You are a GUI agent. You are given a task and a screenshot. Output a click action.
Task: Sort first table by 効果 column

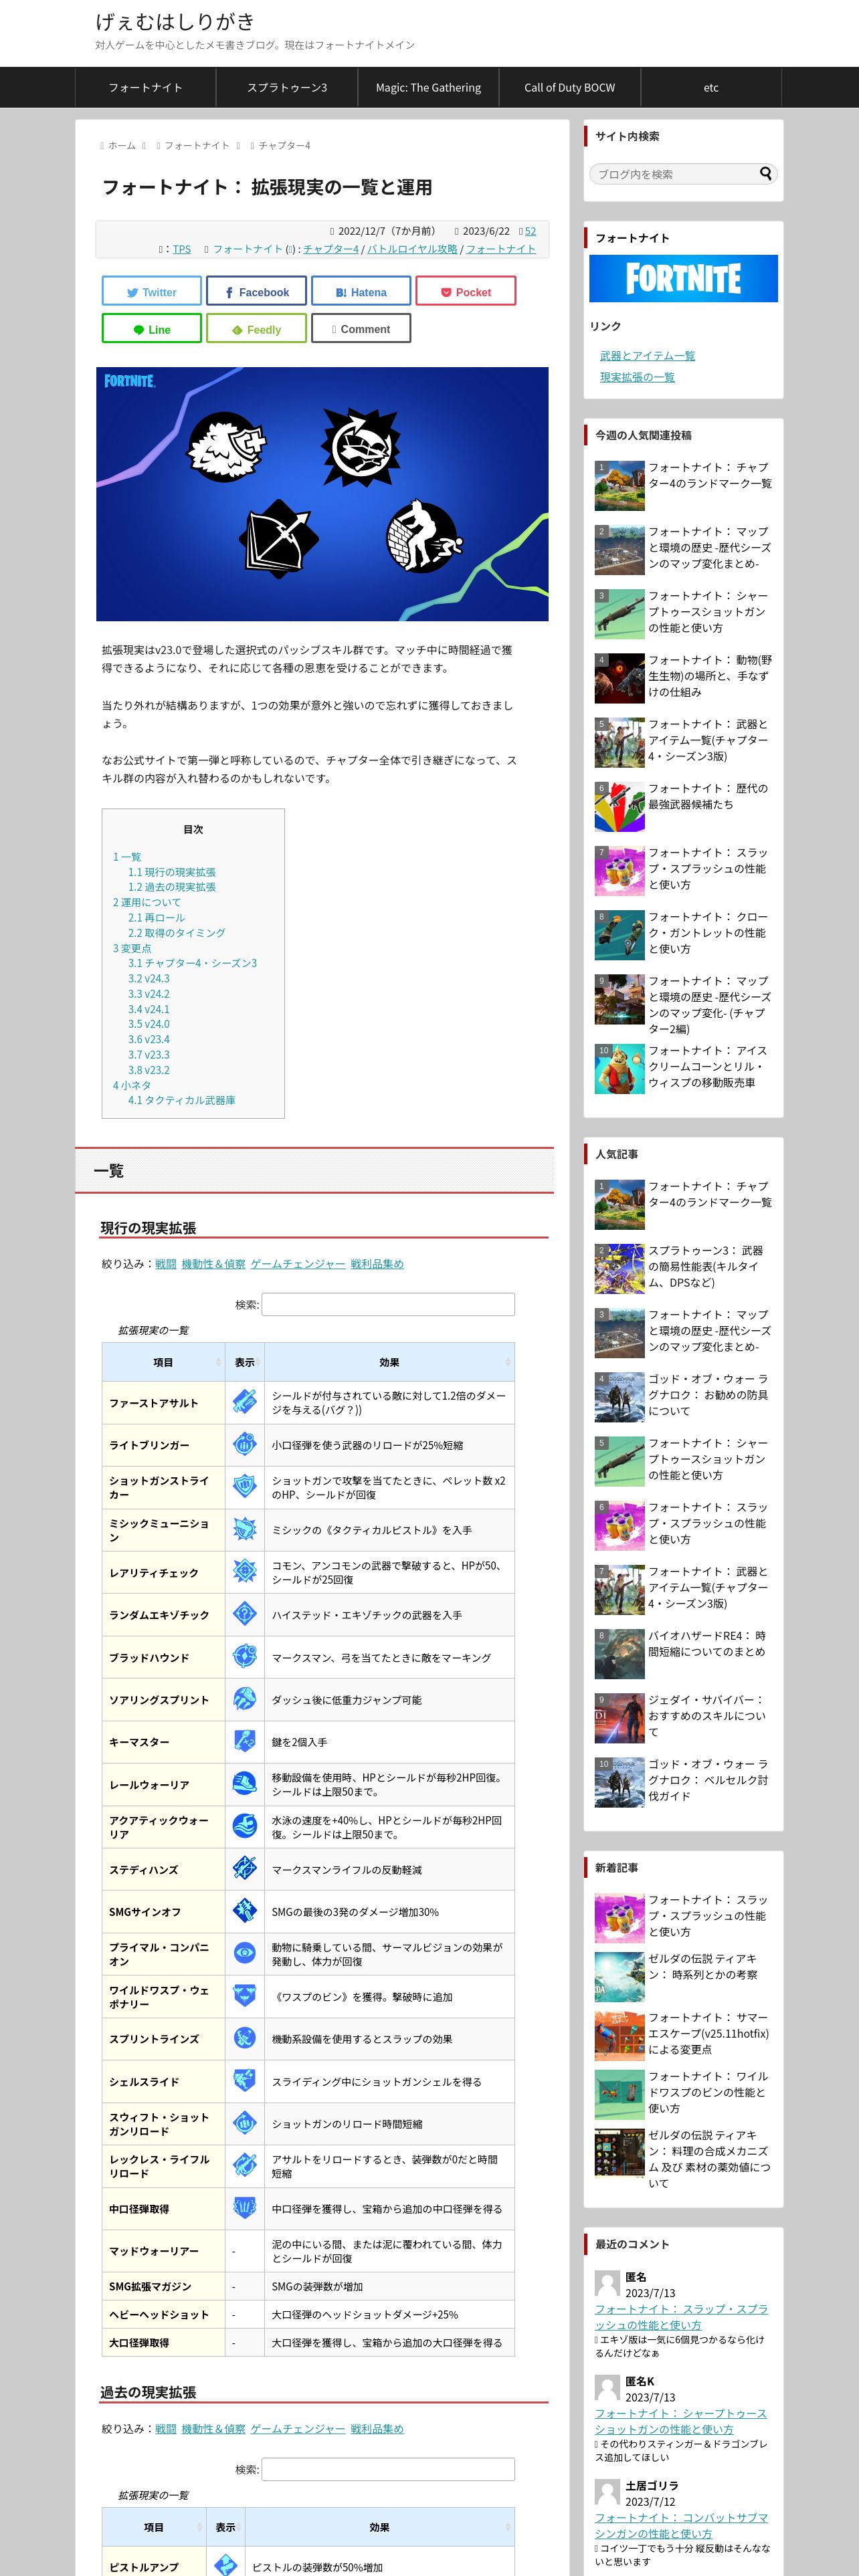coord(389,1362)
